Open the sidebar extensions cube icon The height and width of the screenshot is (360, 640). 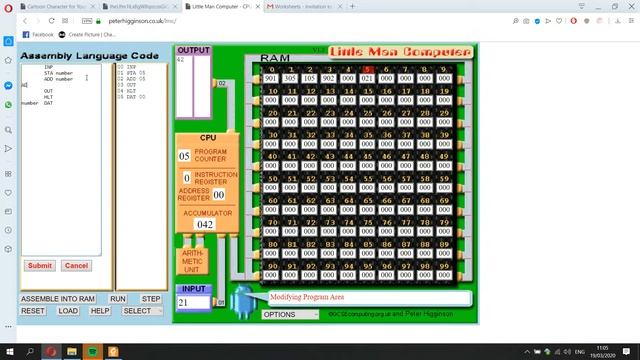(8, 249)
